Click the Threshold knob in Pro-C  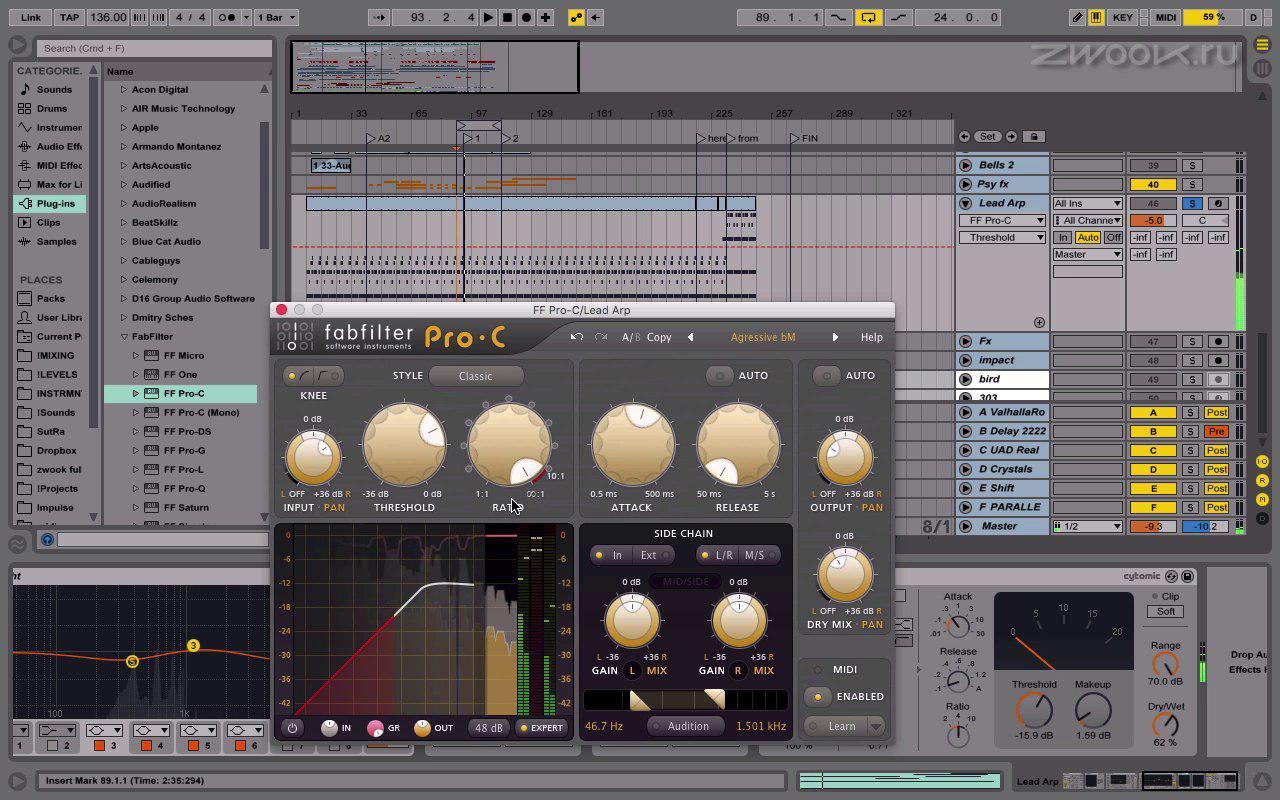pyautogui.click(x=404, y=444)
